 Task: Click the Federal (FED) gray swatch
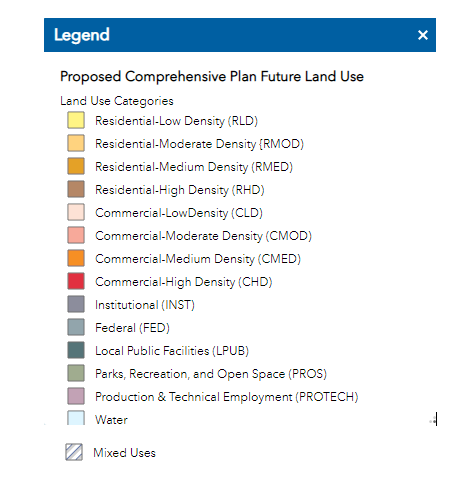76,327
